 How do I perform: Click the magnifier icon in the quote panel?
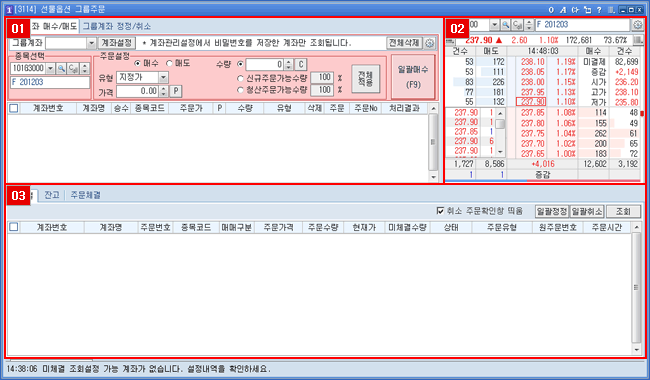pos(506,25)
